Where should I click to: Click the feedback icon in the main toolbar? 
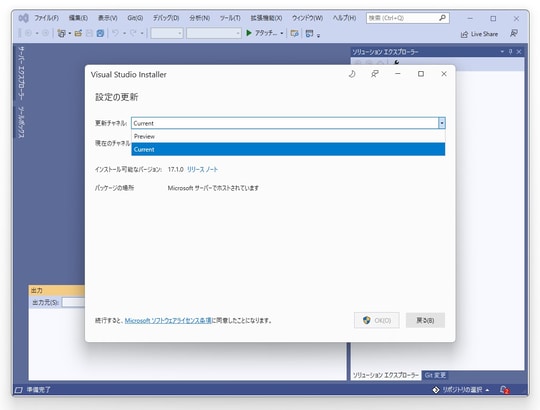514,33
